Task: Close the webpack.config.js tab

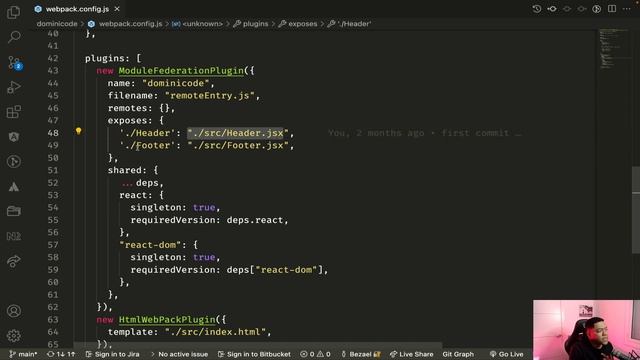Action: tap(117, 9)
